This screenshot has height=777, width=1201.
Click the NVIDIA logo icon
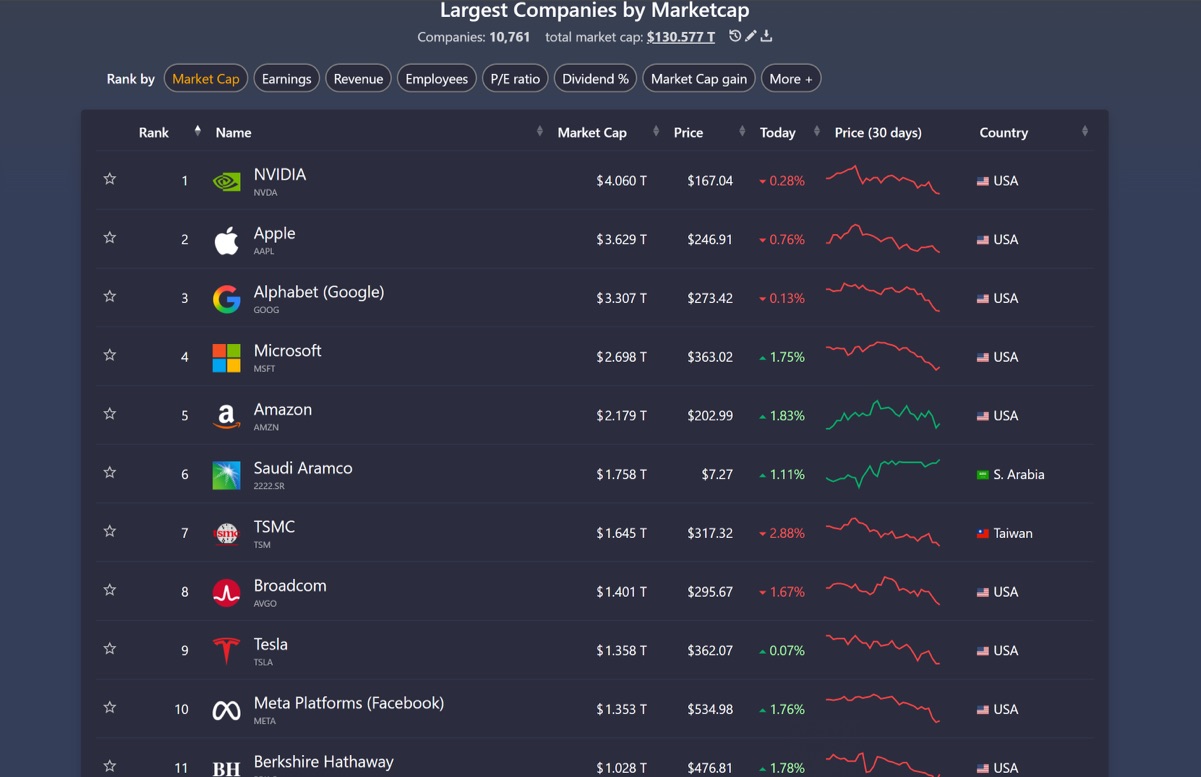click(227, 181)
